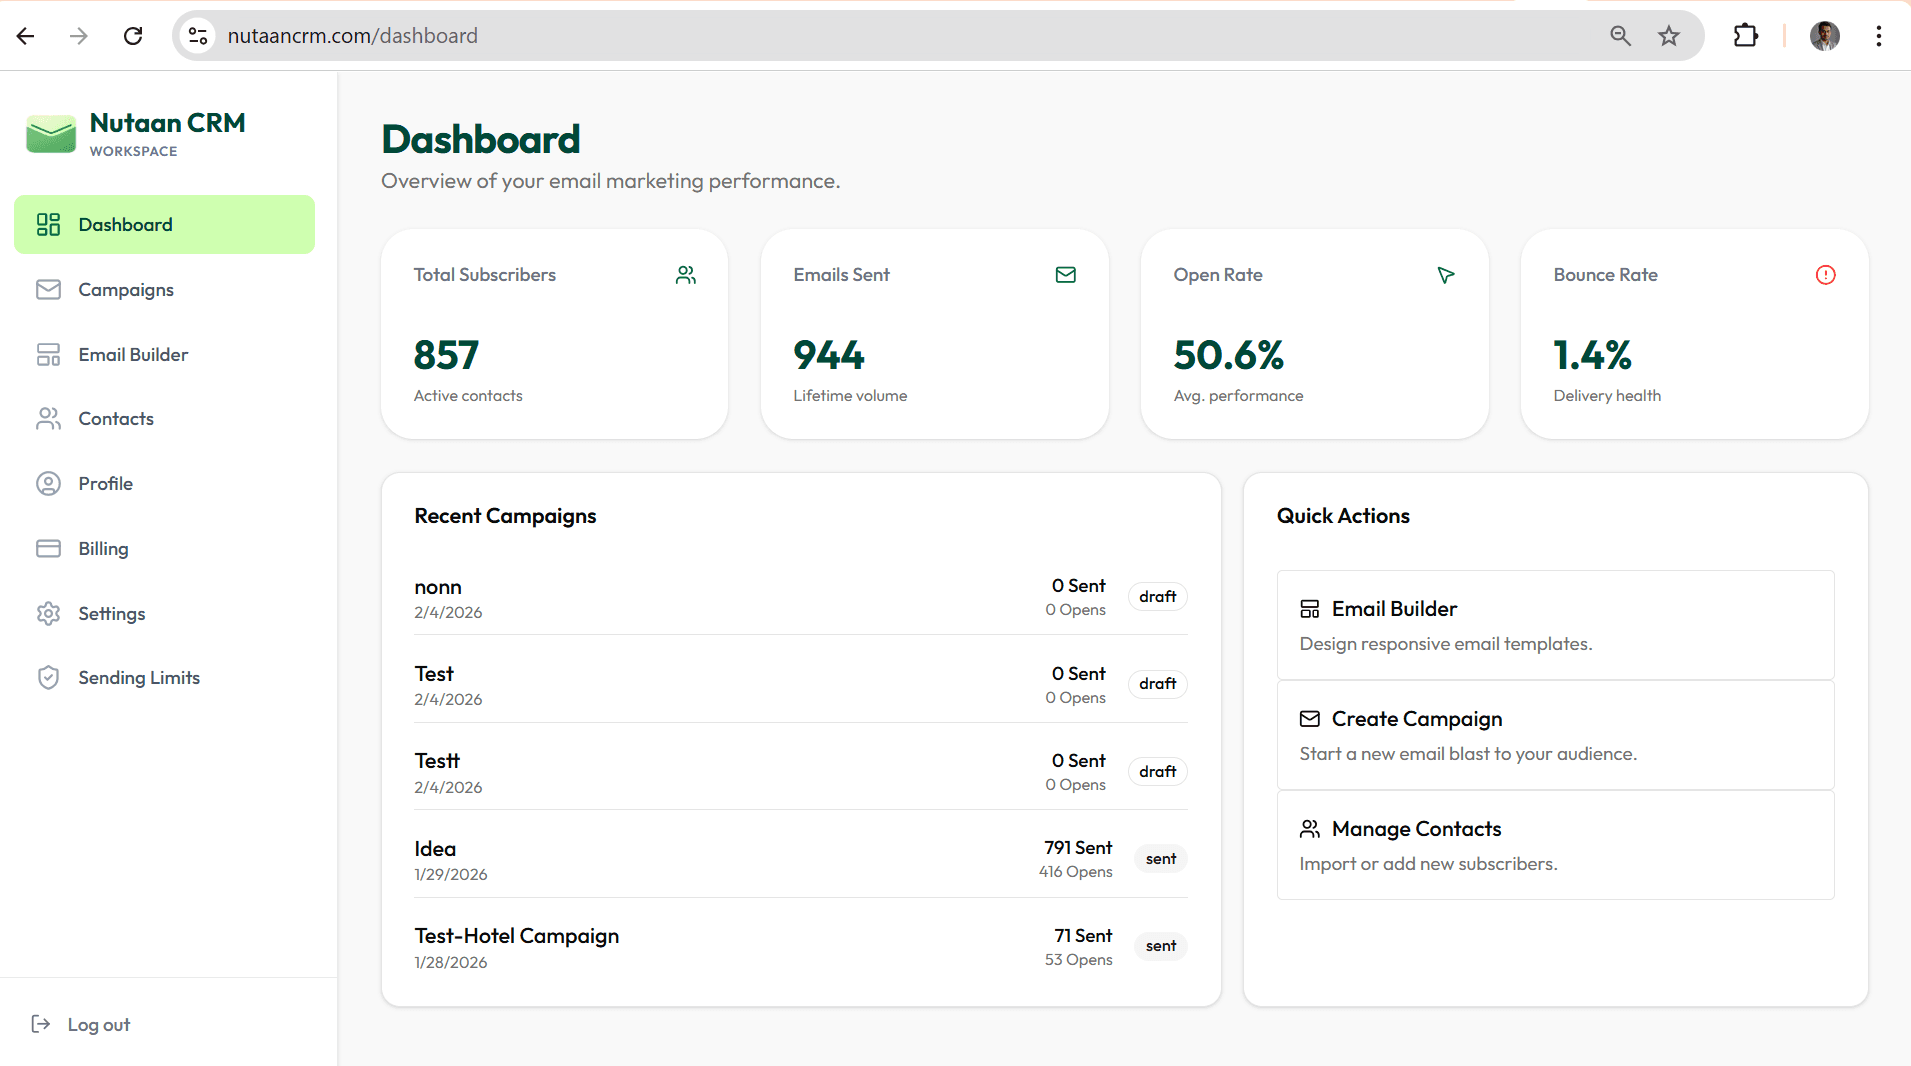
Task: Open the Billing card icon
Action: click(x=48, y=548)
